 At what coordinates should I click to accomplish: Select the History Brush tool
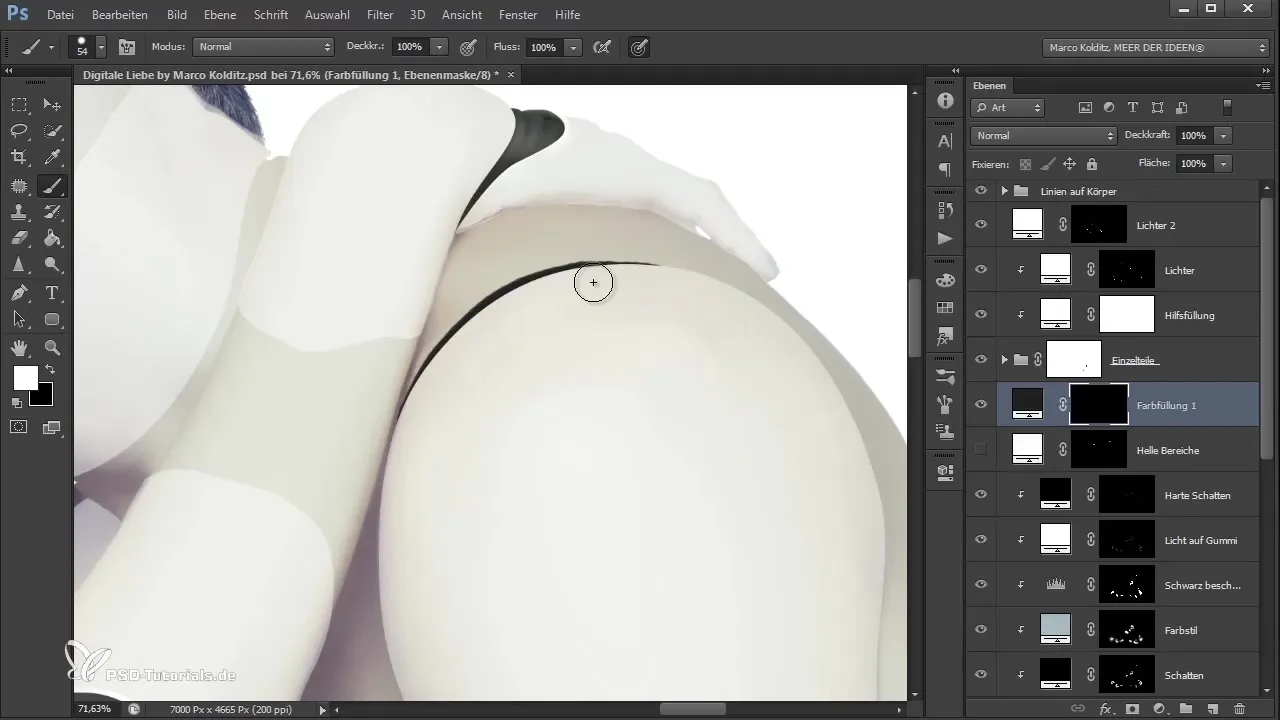53,212
